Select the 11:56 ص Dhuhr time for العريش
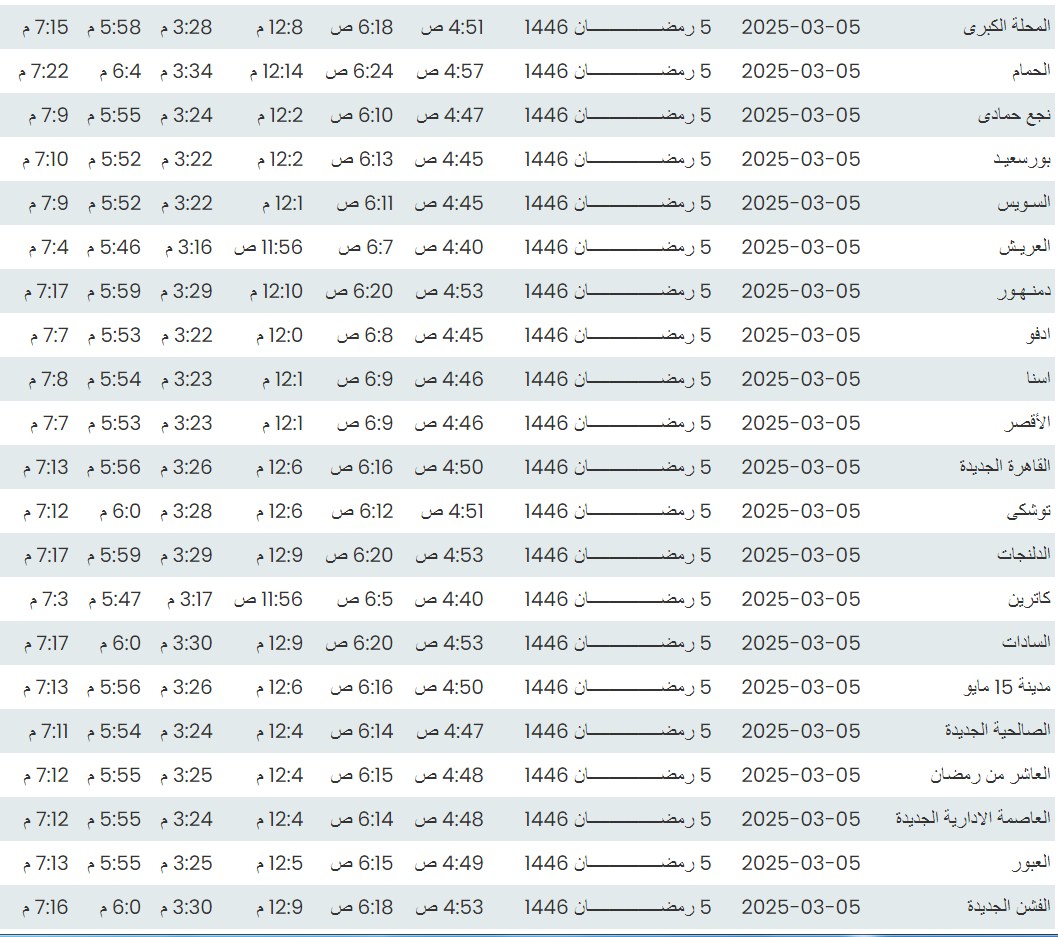 (268, 248)
